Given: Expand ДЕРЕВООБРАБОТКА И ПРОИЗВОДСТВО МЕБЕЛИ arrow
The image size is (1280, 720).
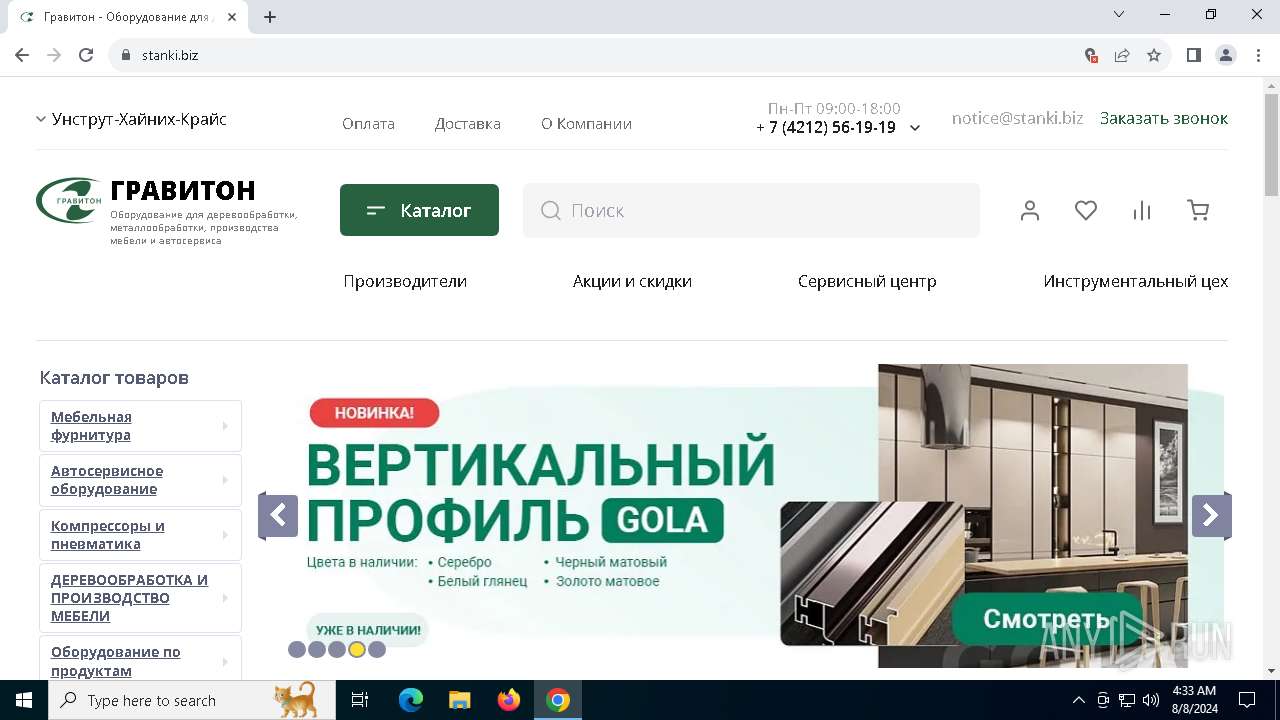Looking at the screenshot, I should pyautogui.click(x=225, y=598).
